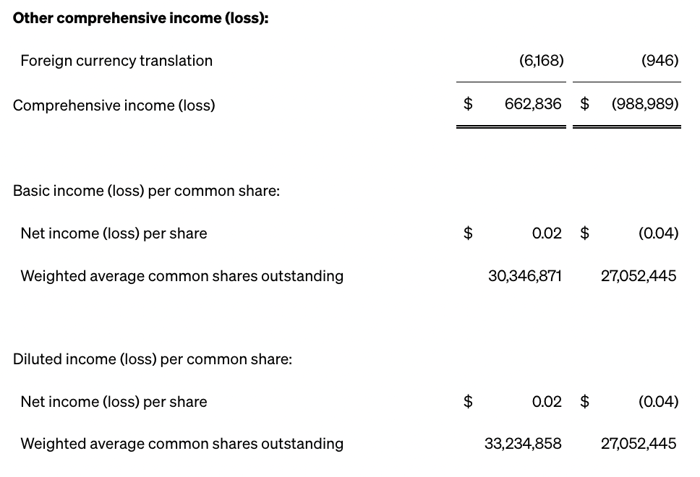Click the Diluted income (loss) per common share heading
700x477 pixels.
pos(152,359)
